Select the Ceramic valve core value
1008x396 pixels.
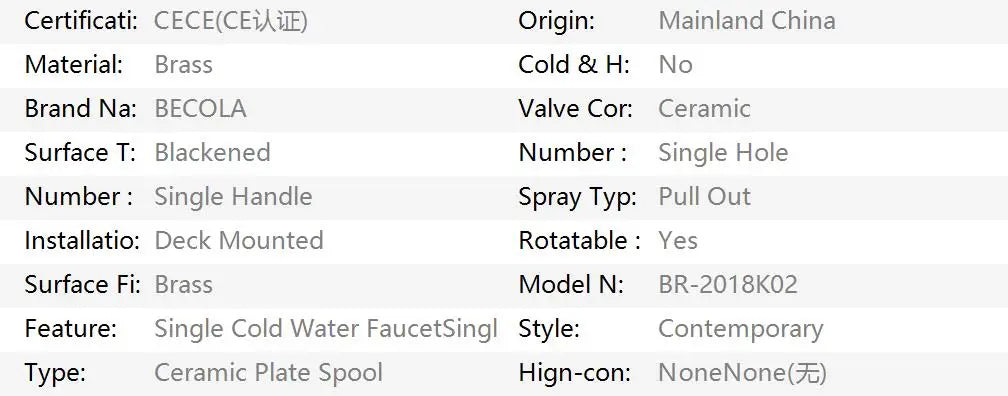point(705,109)
